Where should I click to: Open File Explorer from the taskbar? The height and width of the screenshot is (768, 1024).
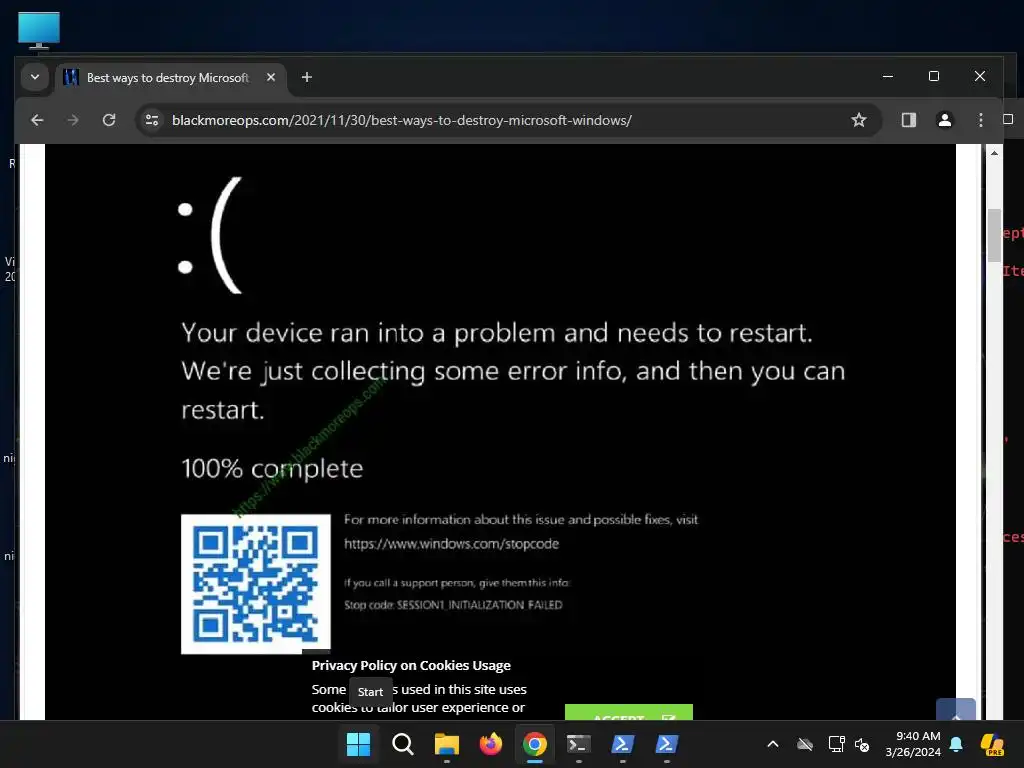tap(447, 744)
